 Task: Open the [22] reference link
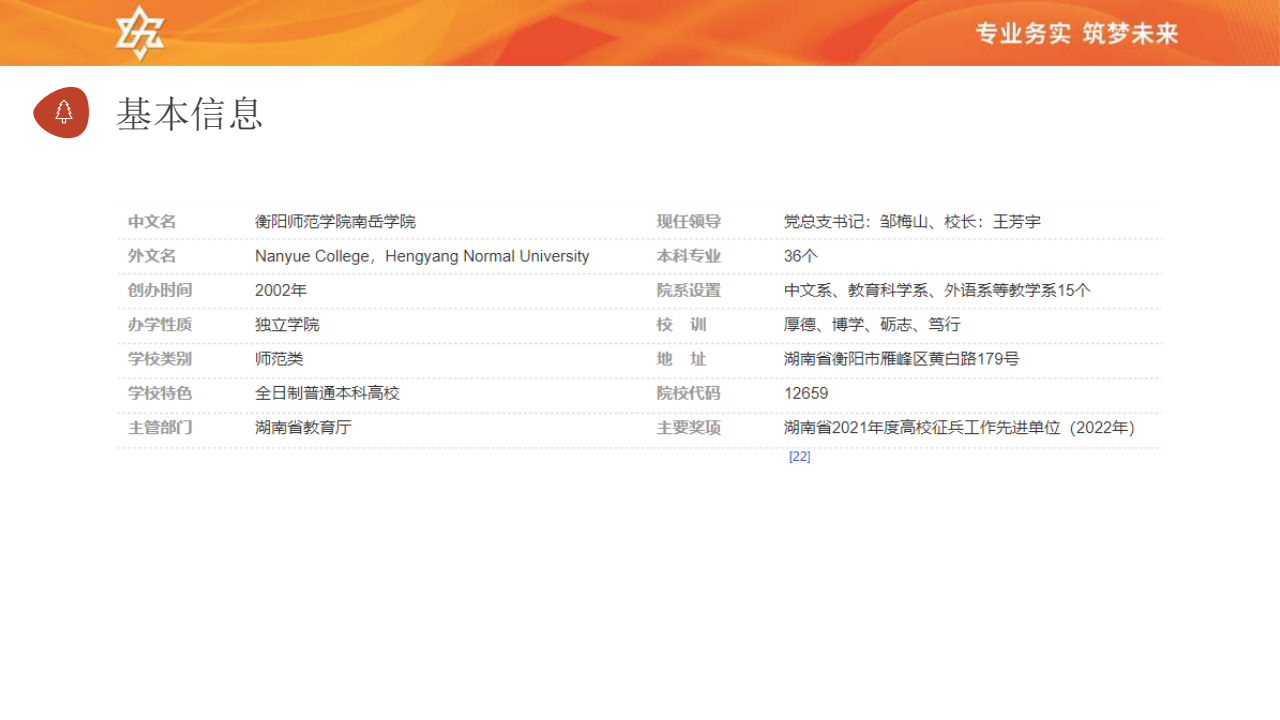[799, 456]
